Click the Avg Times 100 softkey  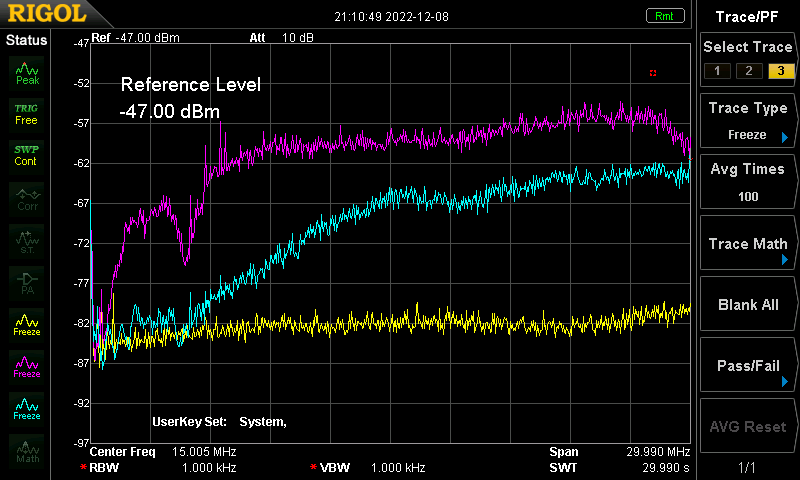click(x=747, y=182)
